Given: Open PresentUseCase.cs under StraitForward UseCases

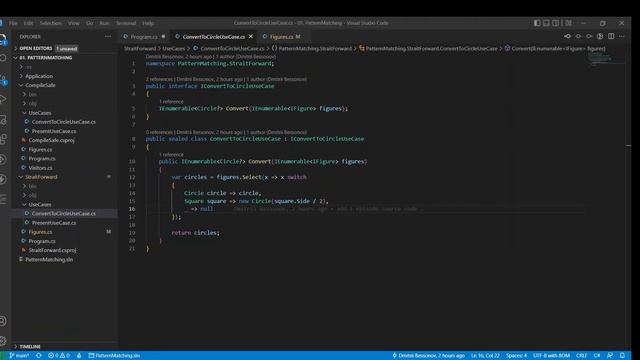Looking at the screenshot, I should point(64,222).
